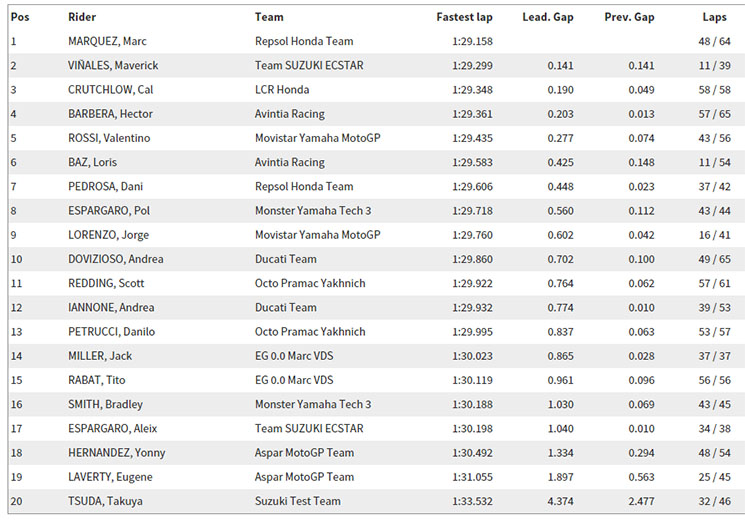745x525 pixels.
Task: Select rider VIÑALES, Maverick
Action: tap(113, 66)
